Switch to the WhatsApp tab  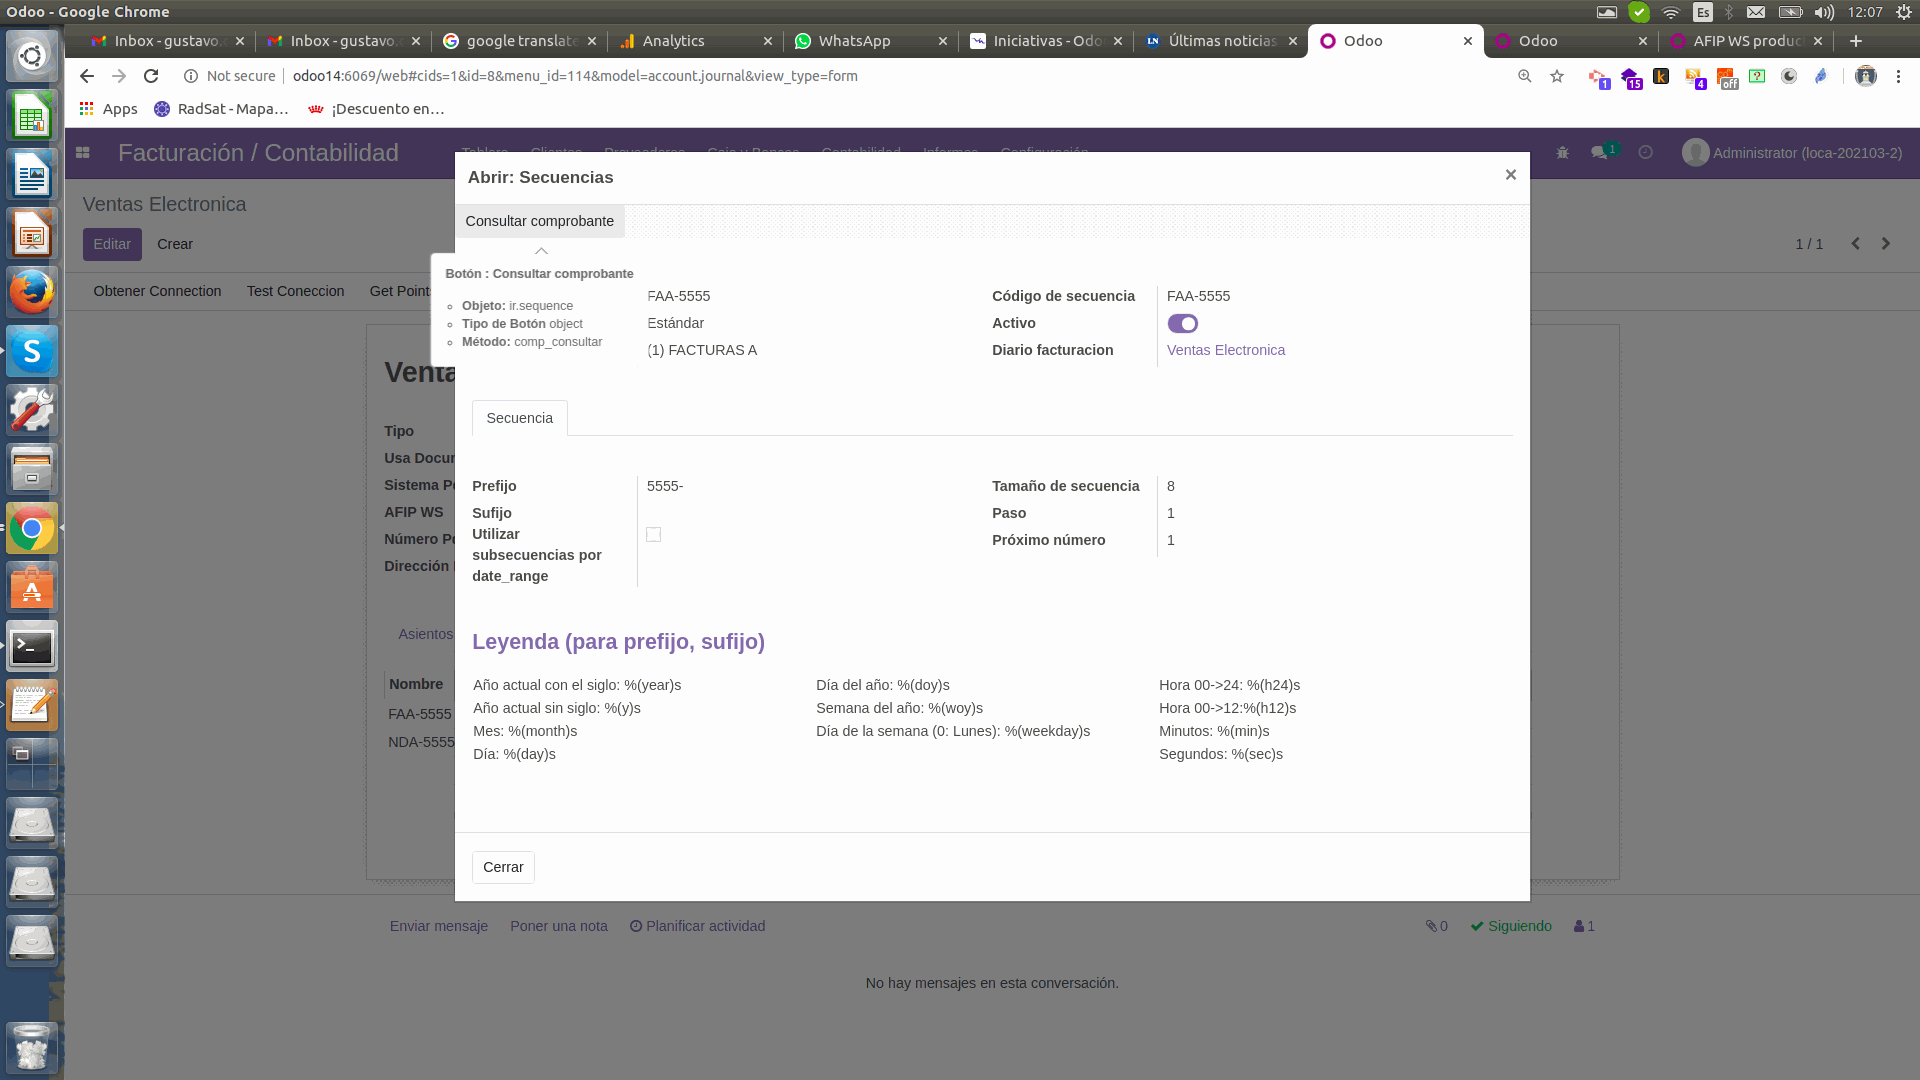click(868, 41)
